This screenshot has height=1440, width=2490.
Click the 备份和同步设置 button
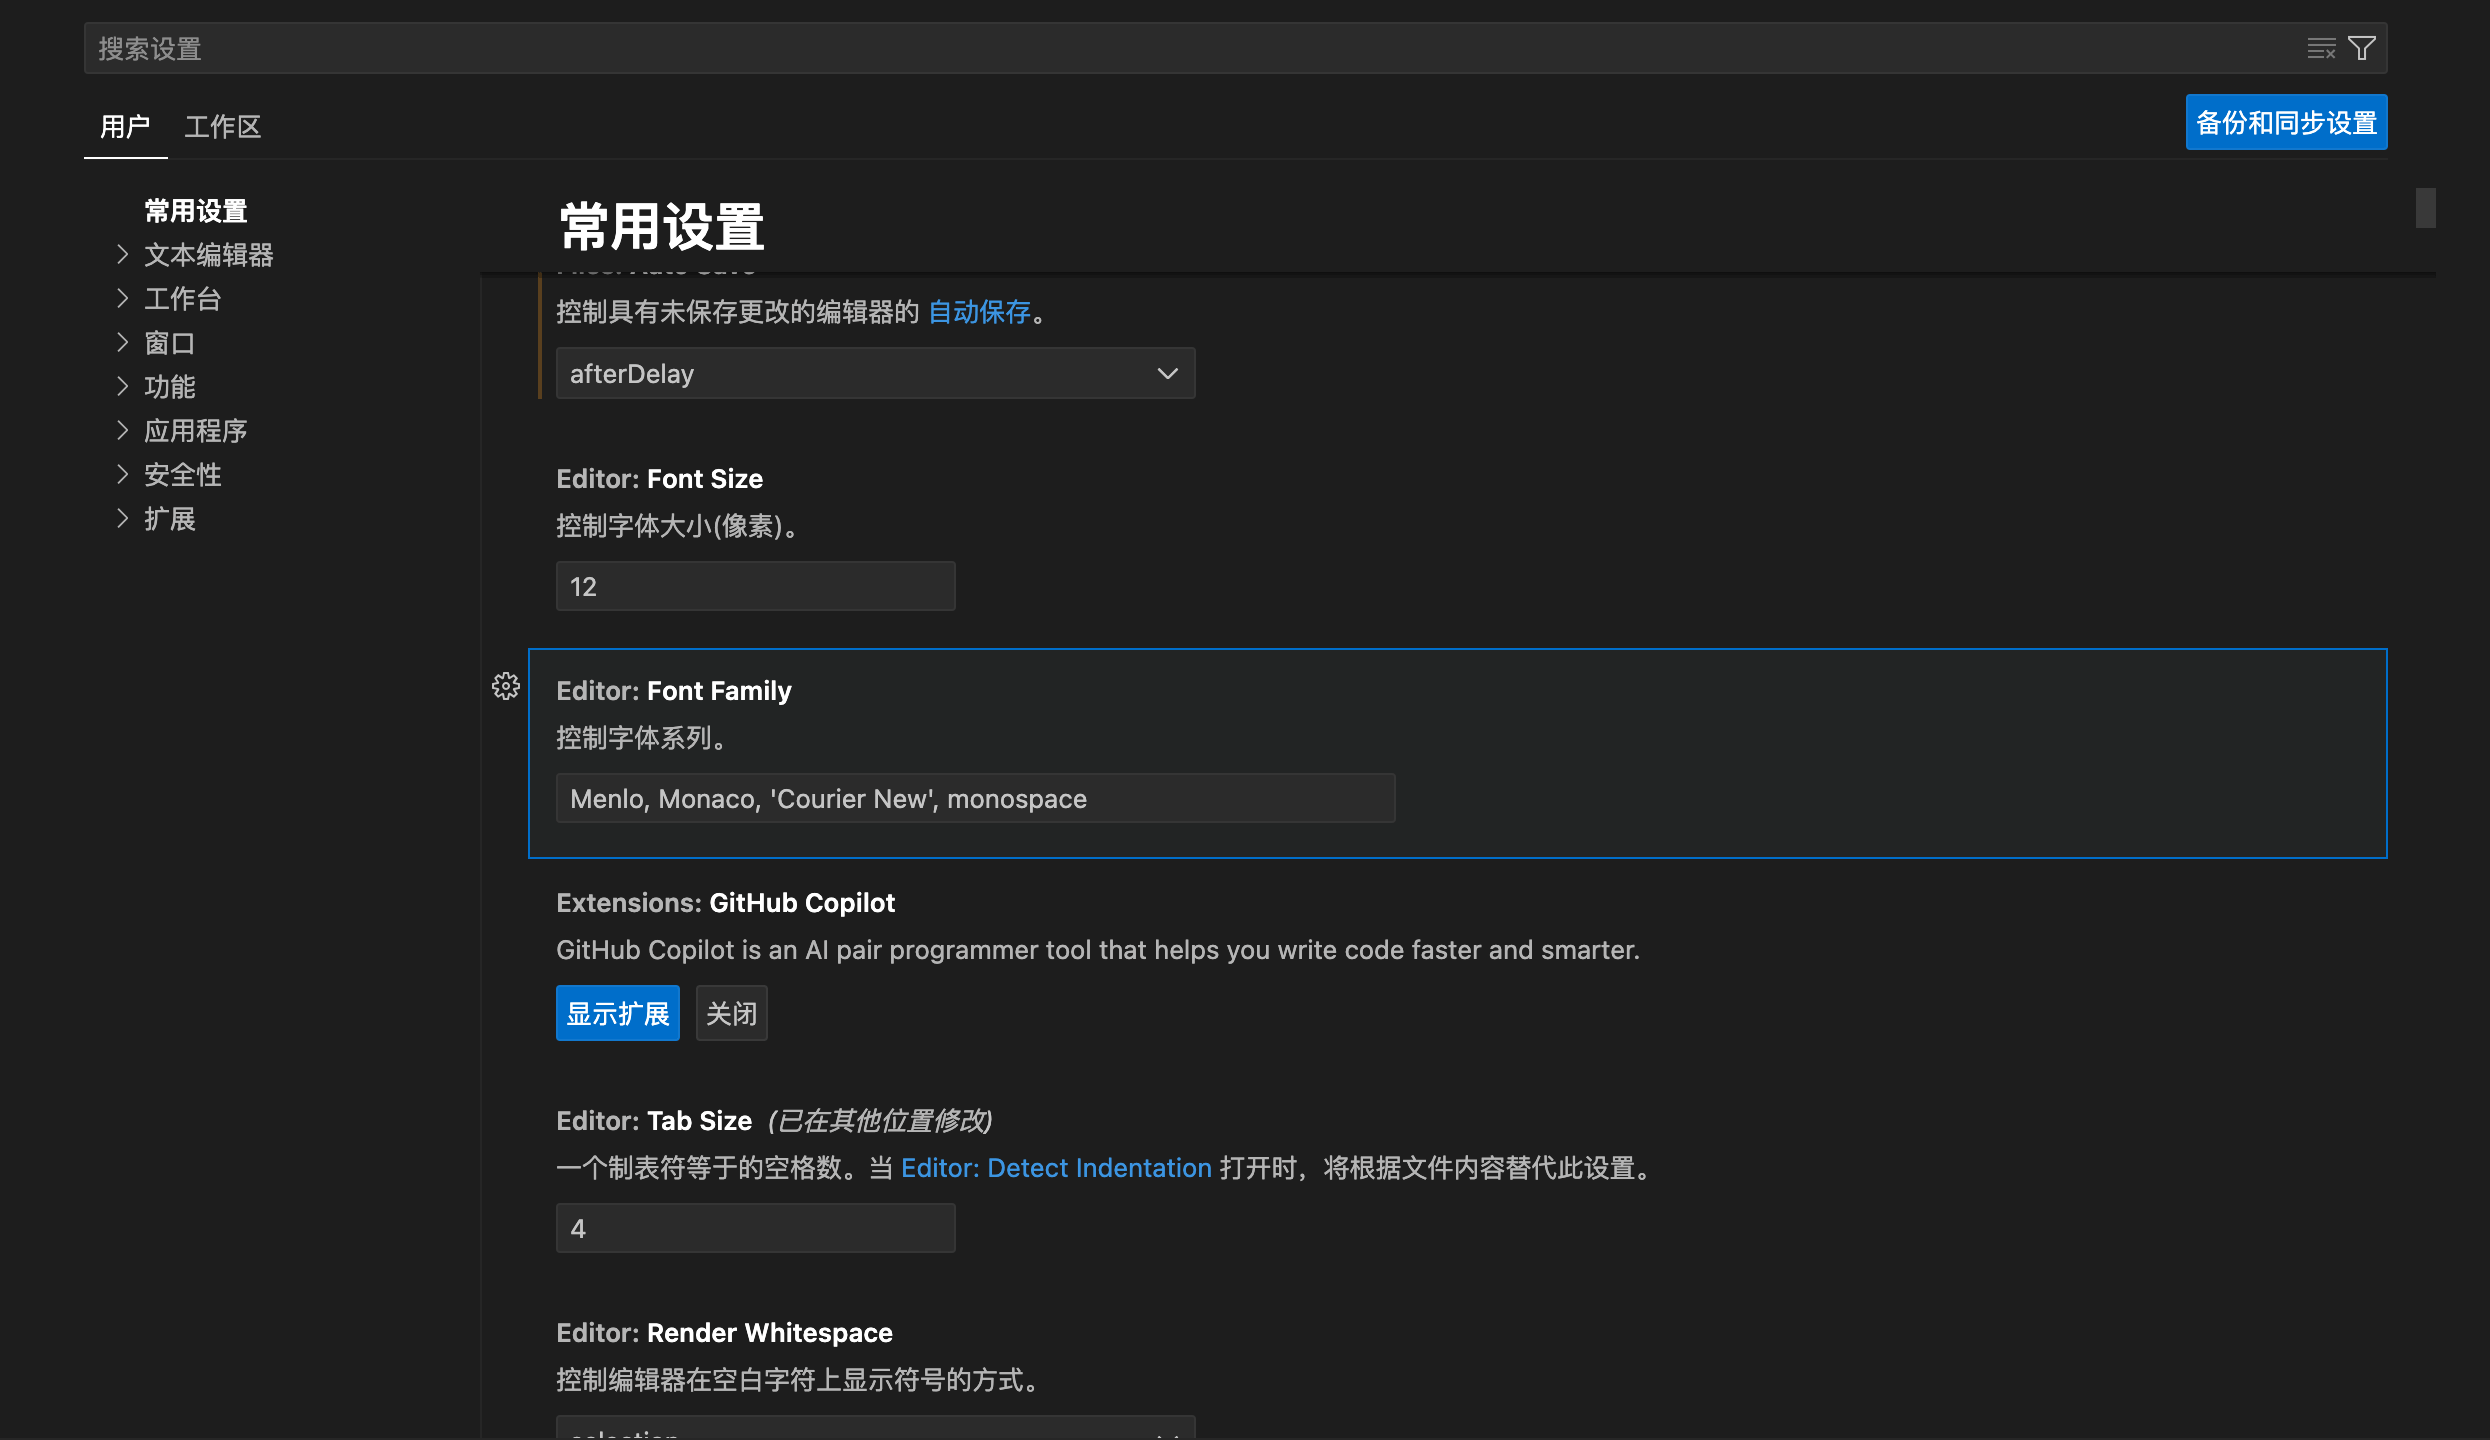[x=2286, y=122]
